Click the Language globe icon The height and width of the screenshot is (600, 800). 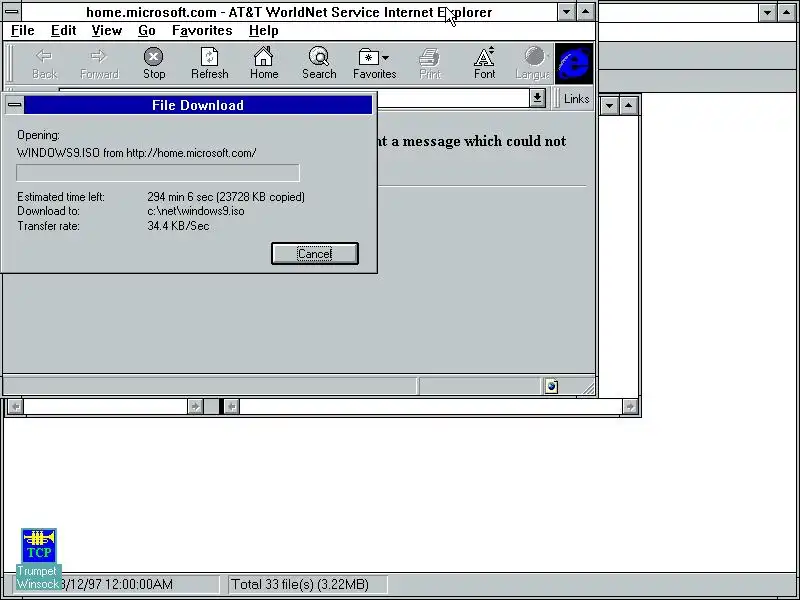(534, 63)
